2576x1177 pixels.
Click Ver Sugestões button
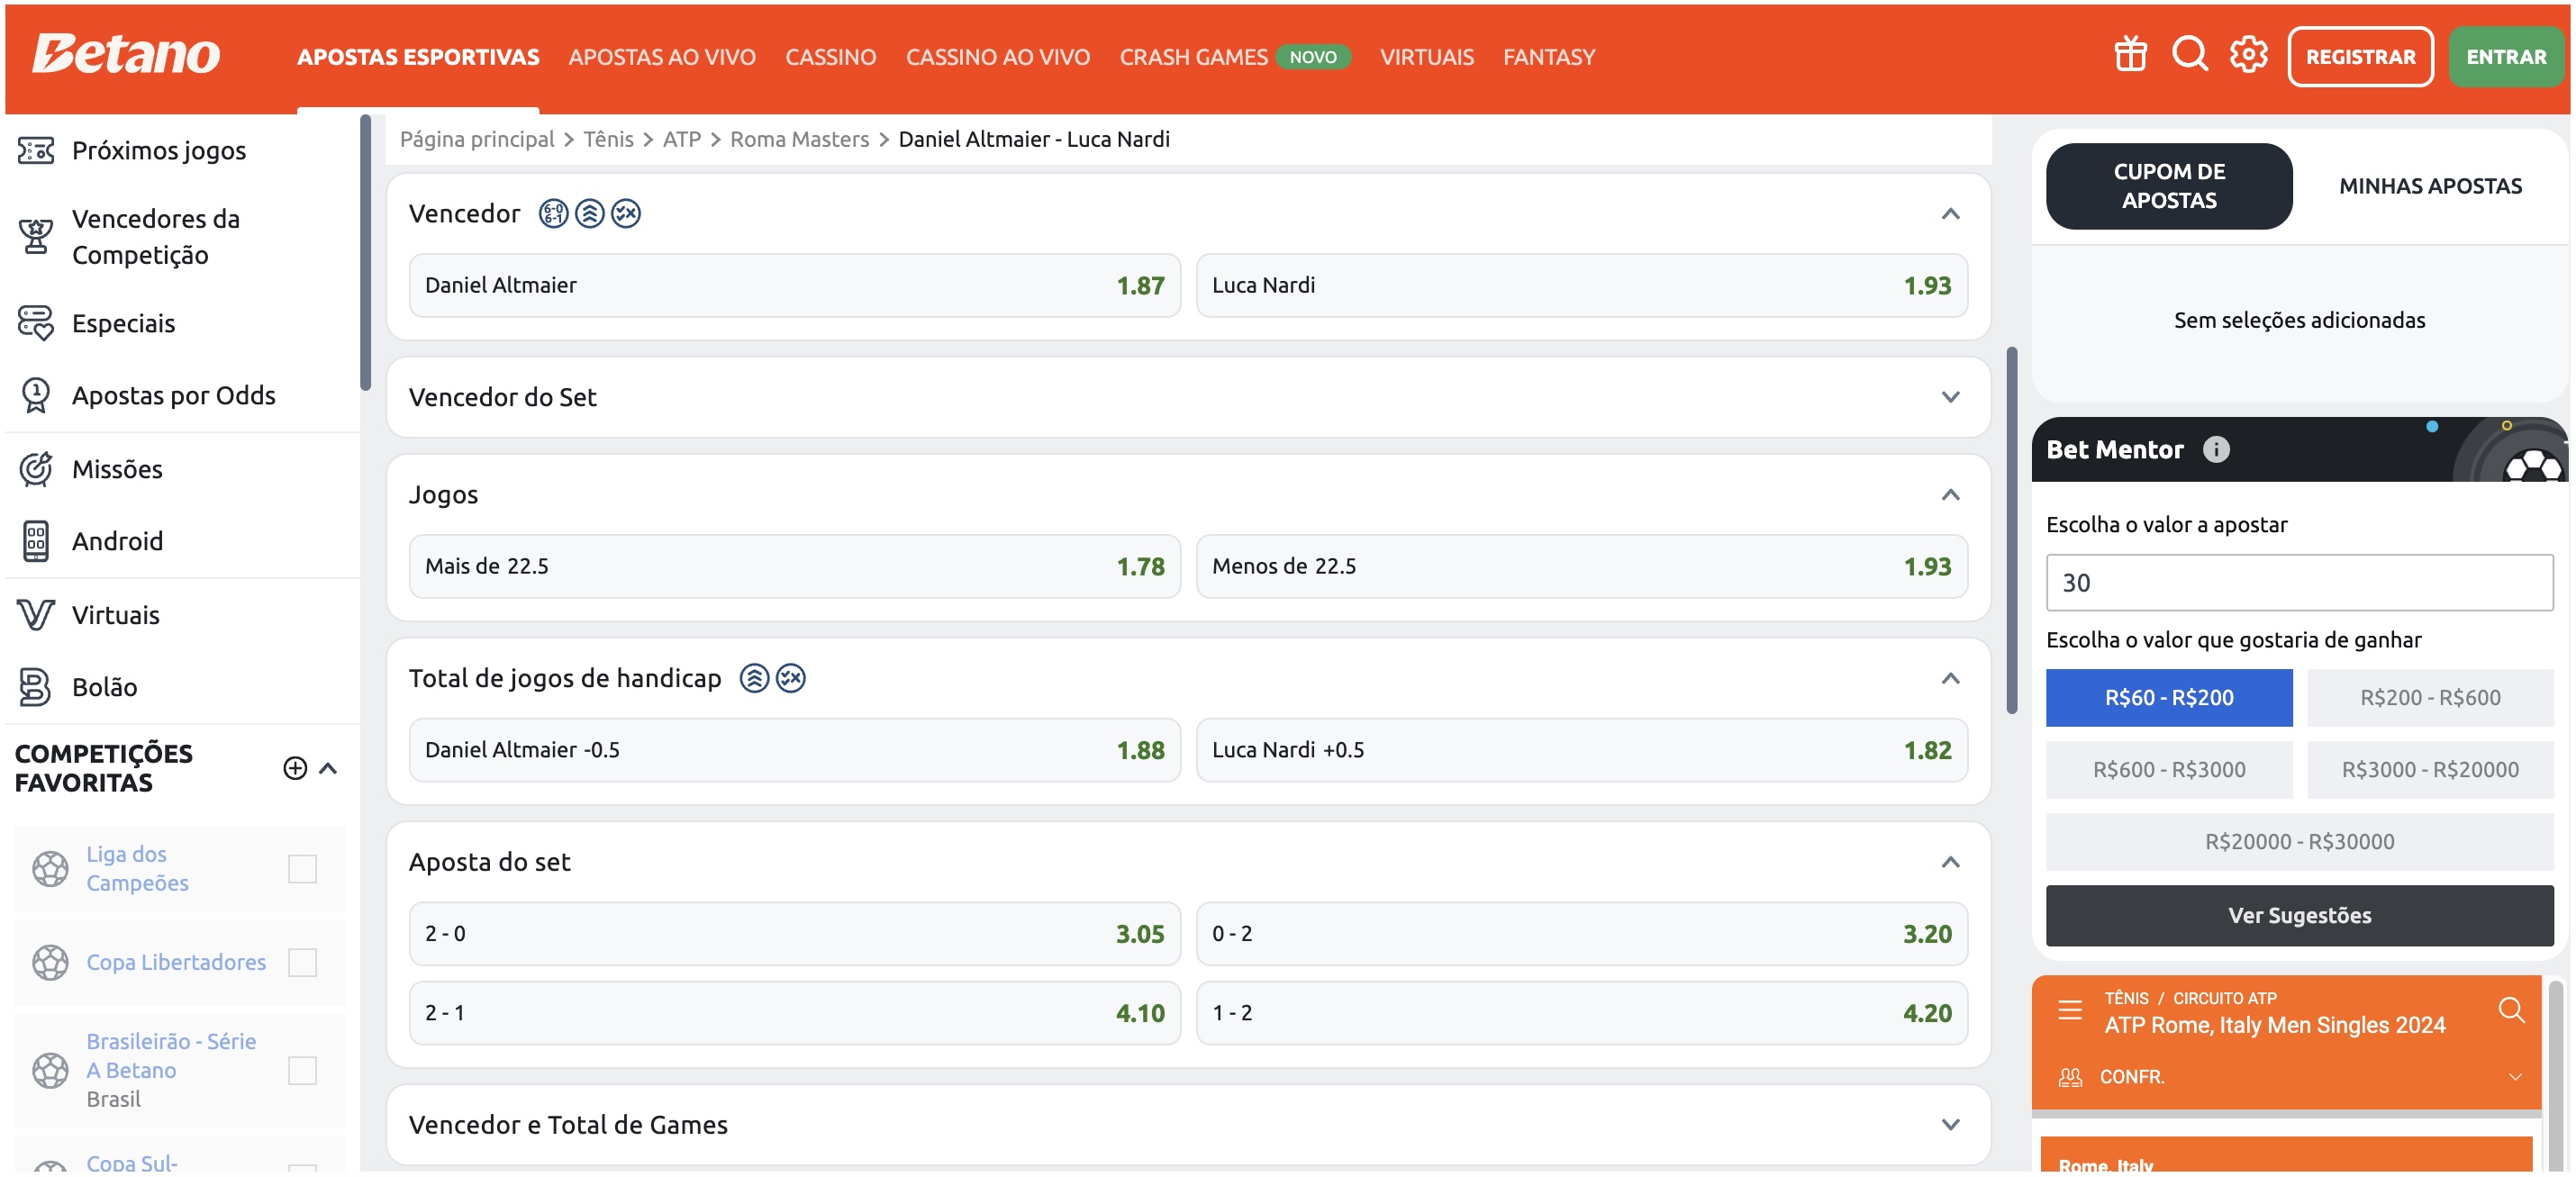[2299, 916]
